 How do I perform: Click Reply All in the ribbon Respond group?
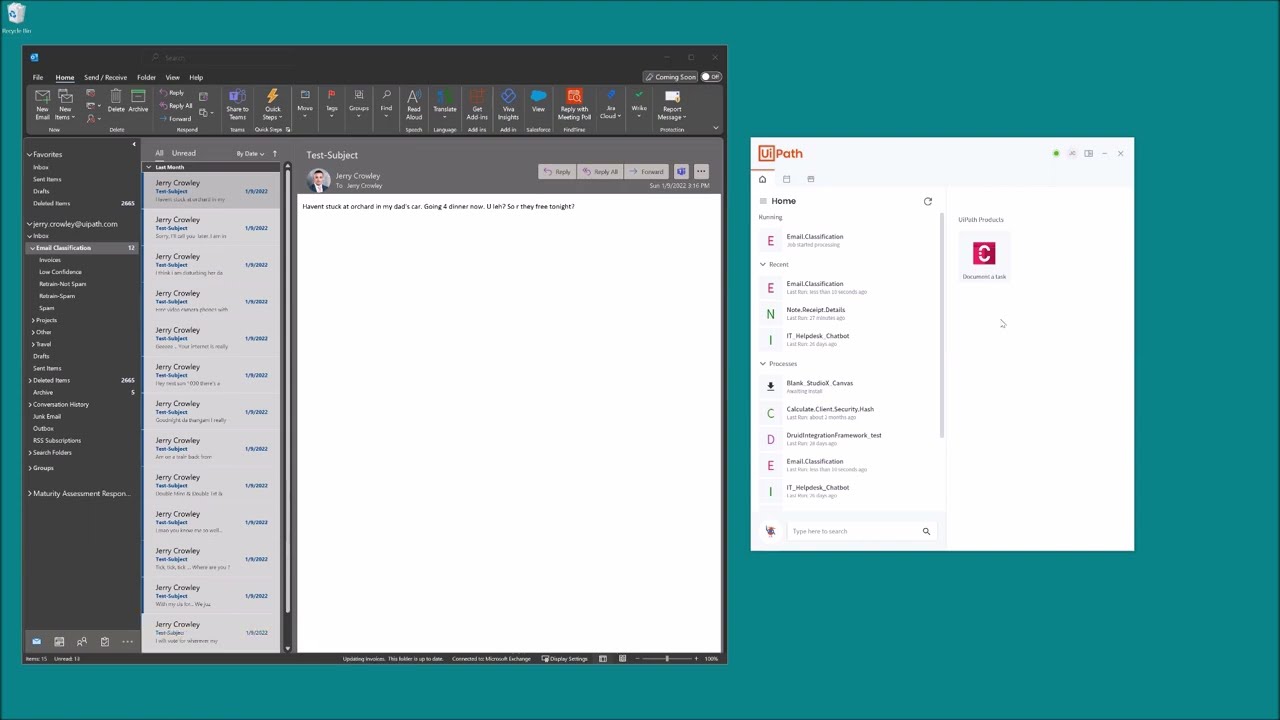[x=176, y=106]
